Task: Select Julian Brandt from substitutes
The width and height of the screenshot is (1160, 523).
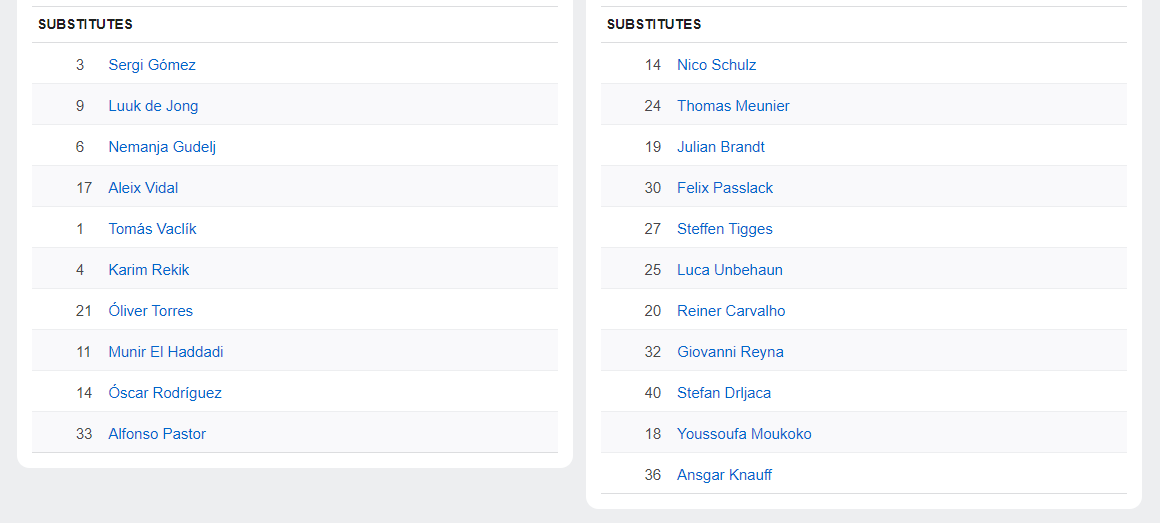Action: tap(720, 147)
